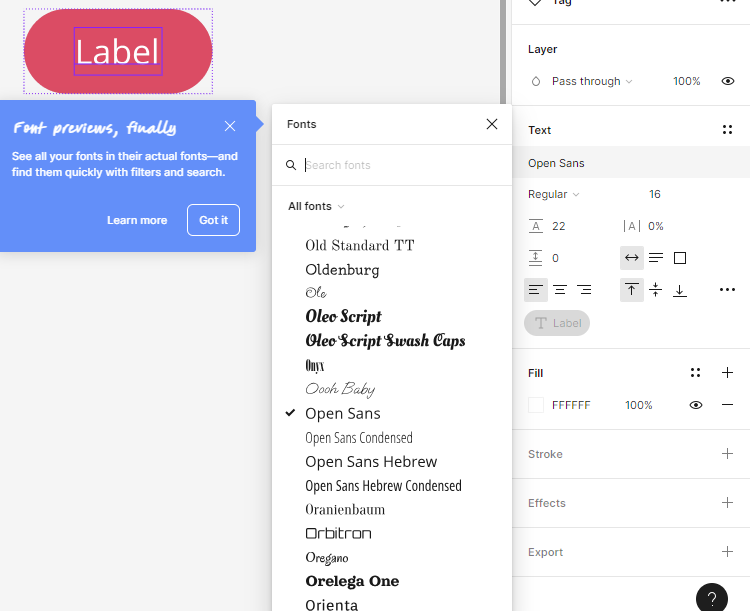Screen dimensions: 750x611
Task: Click the paragraph spacing icon
Action: click(x=535, y=258)
